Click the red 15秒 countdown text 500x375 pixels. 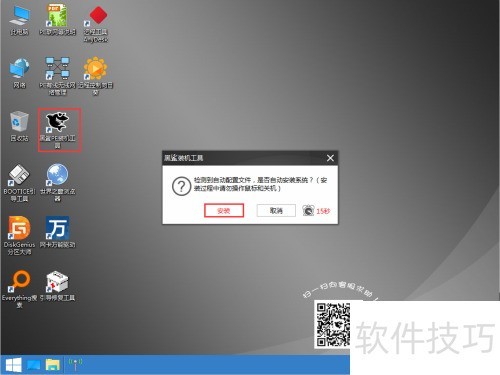coord(323,211)
